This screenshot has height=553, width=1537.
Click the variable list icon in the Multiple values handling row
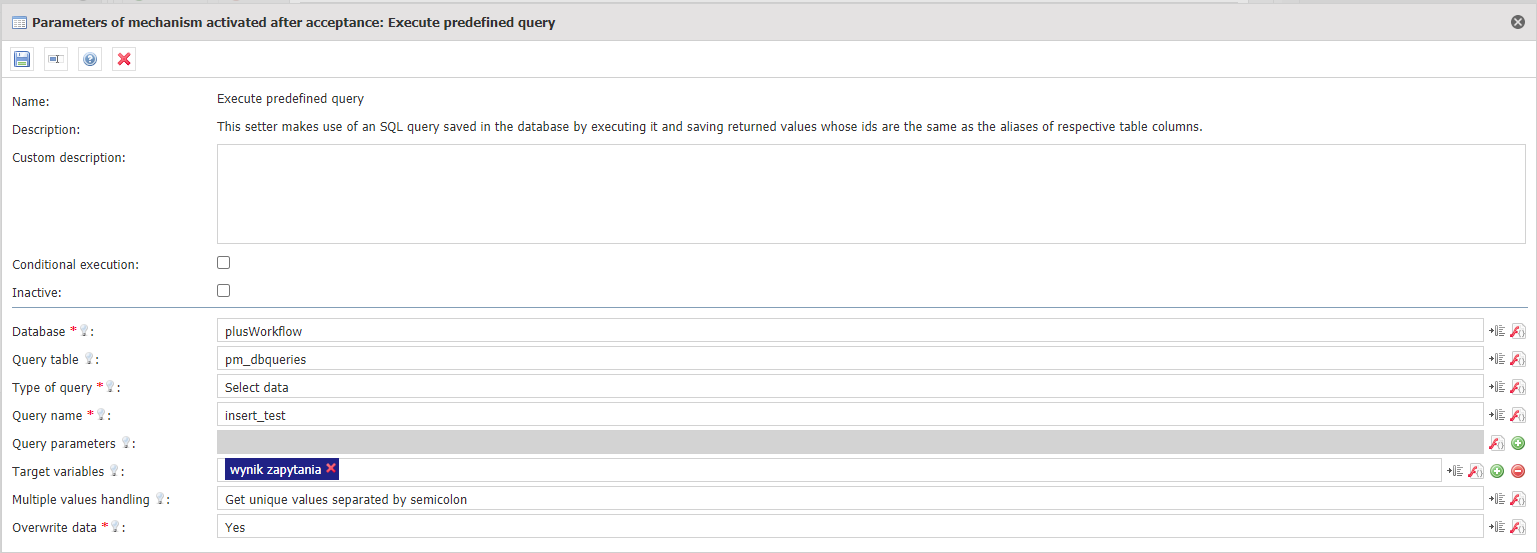tap(1497, 499)
